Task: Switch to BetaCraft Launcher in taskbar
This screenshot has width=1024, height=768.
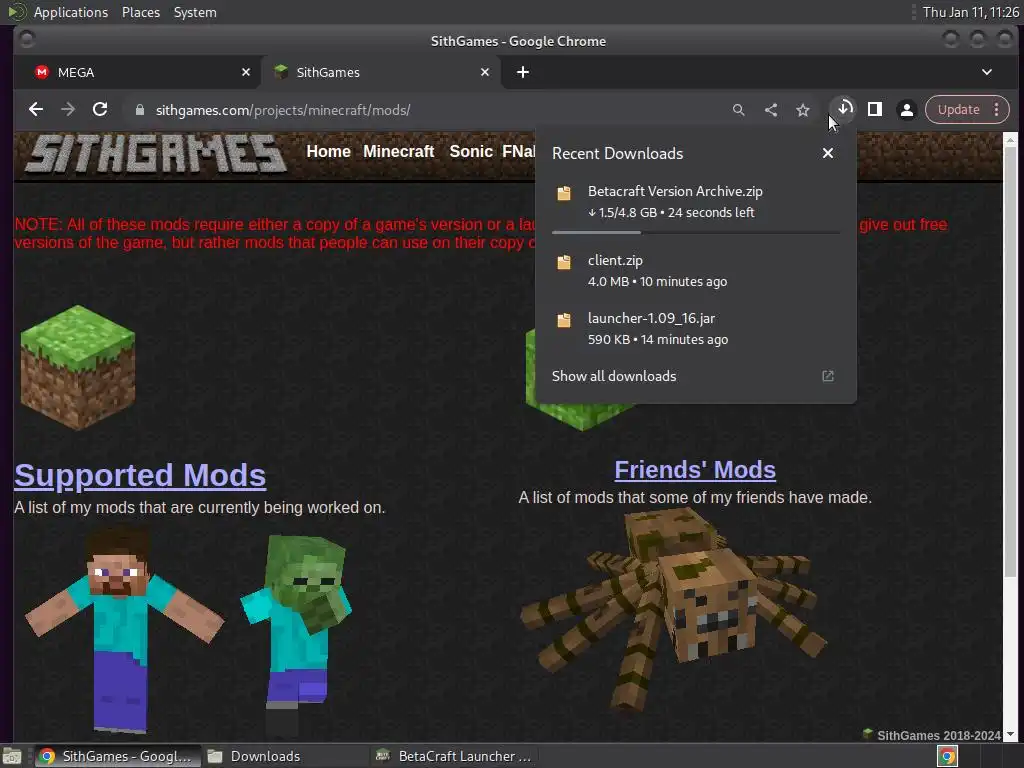Action: [x=454, y=756]
